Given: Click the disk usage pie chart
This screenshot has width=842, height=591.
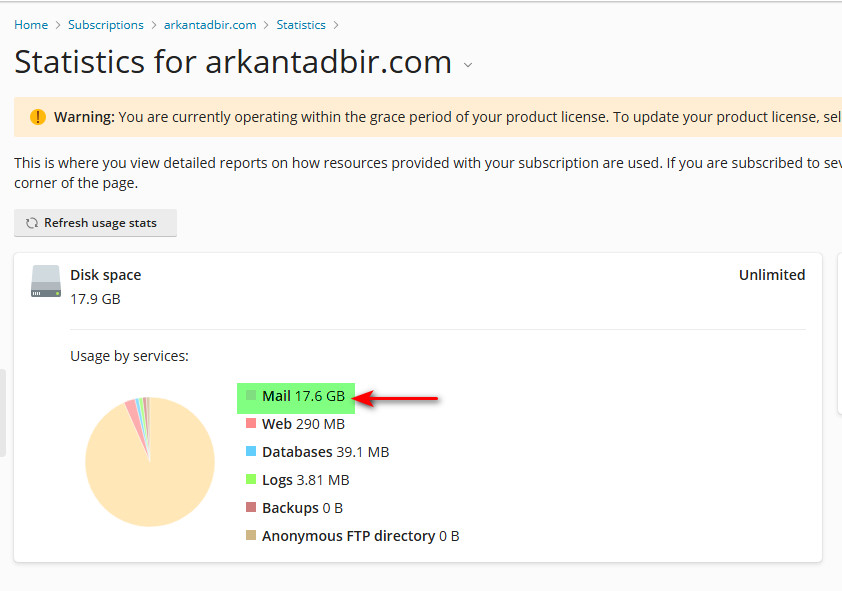Looking at the screenshot, I should [x=150, y=462].
